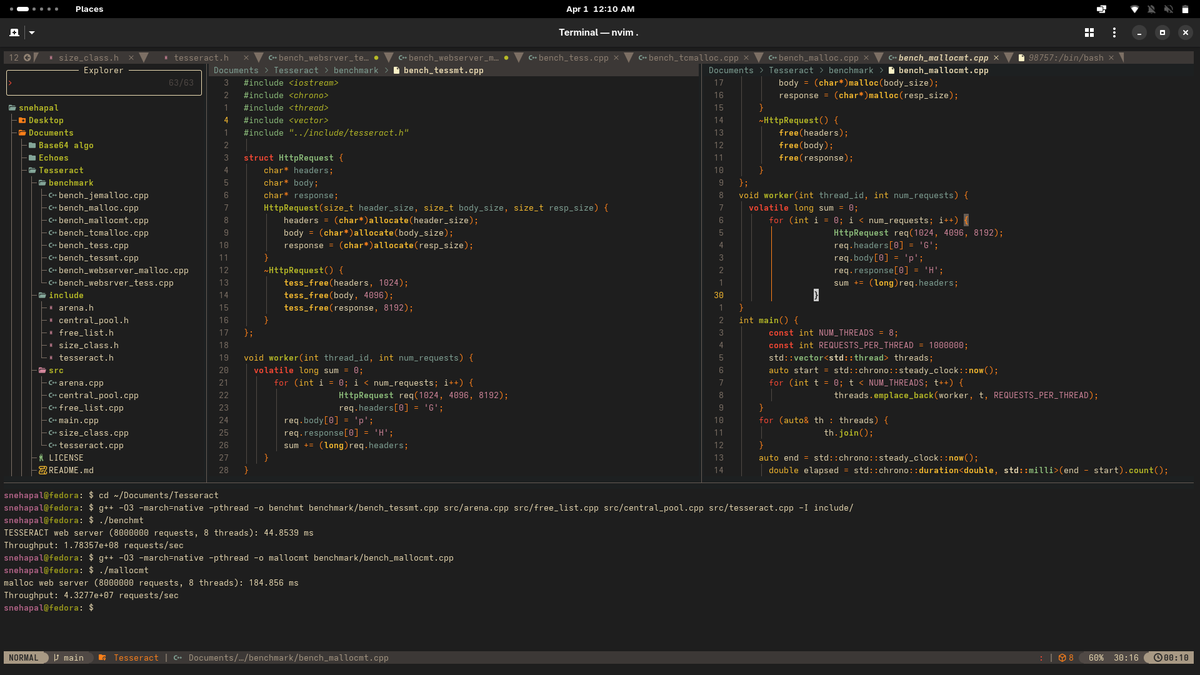Image resolution: width=1200 pixels, height=675 pixels.
Task: Open terminal menu with three dots
Action: tap(1114, 32)
